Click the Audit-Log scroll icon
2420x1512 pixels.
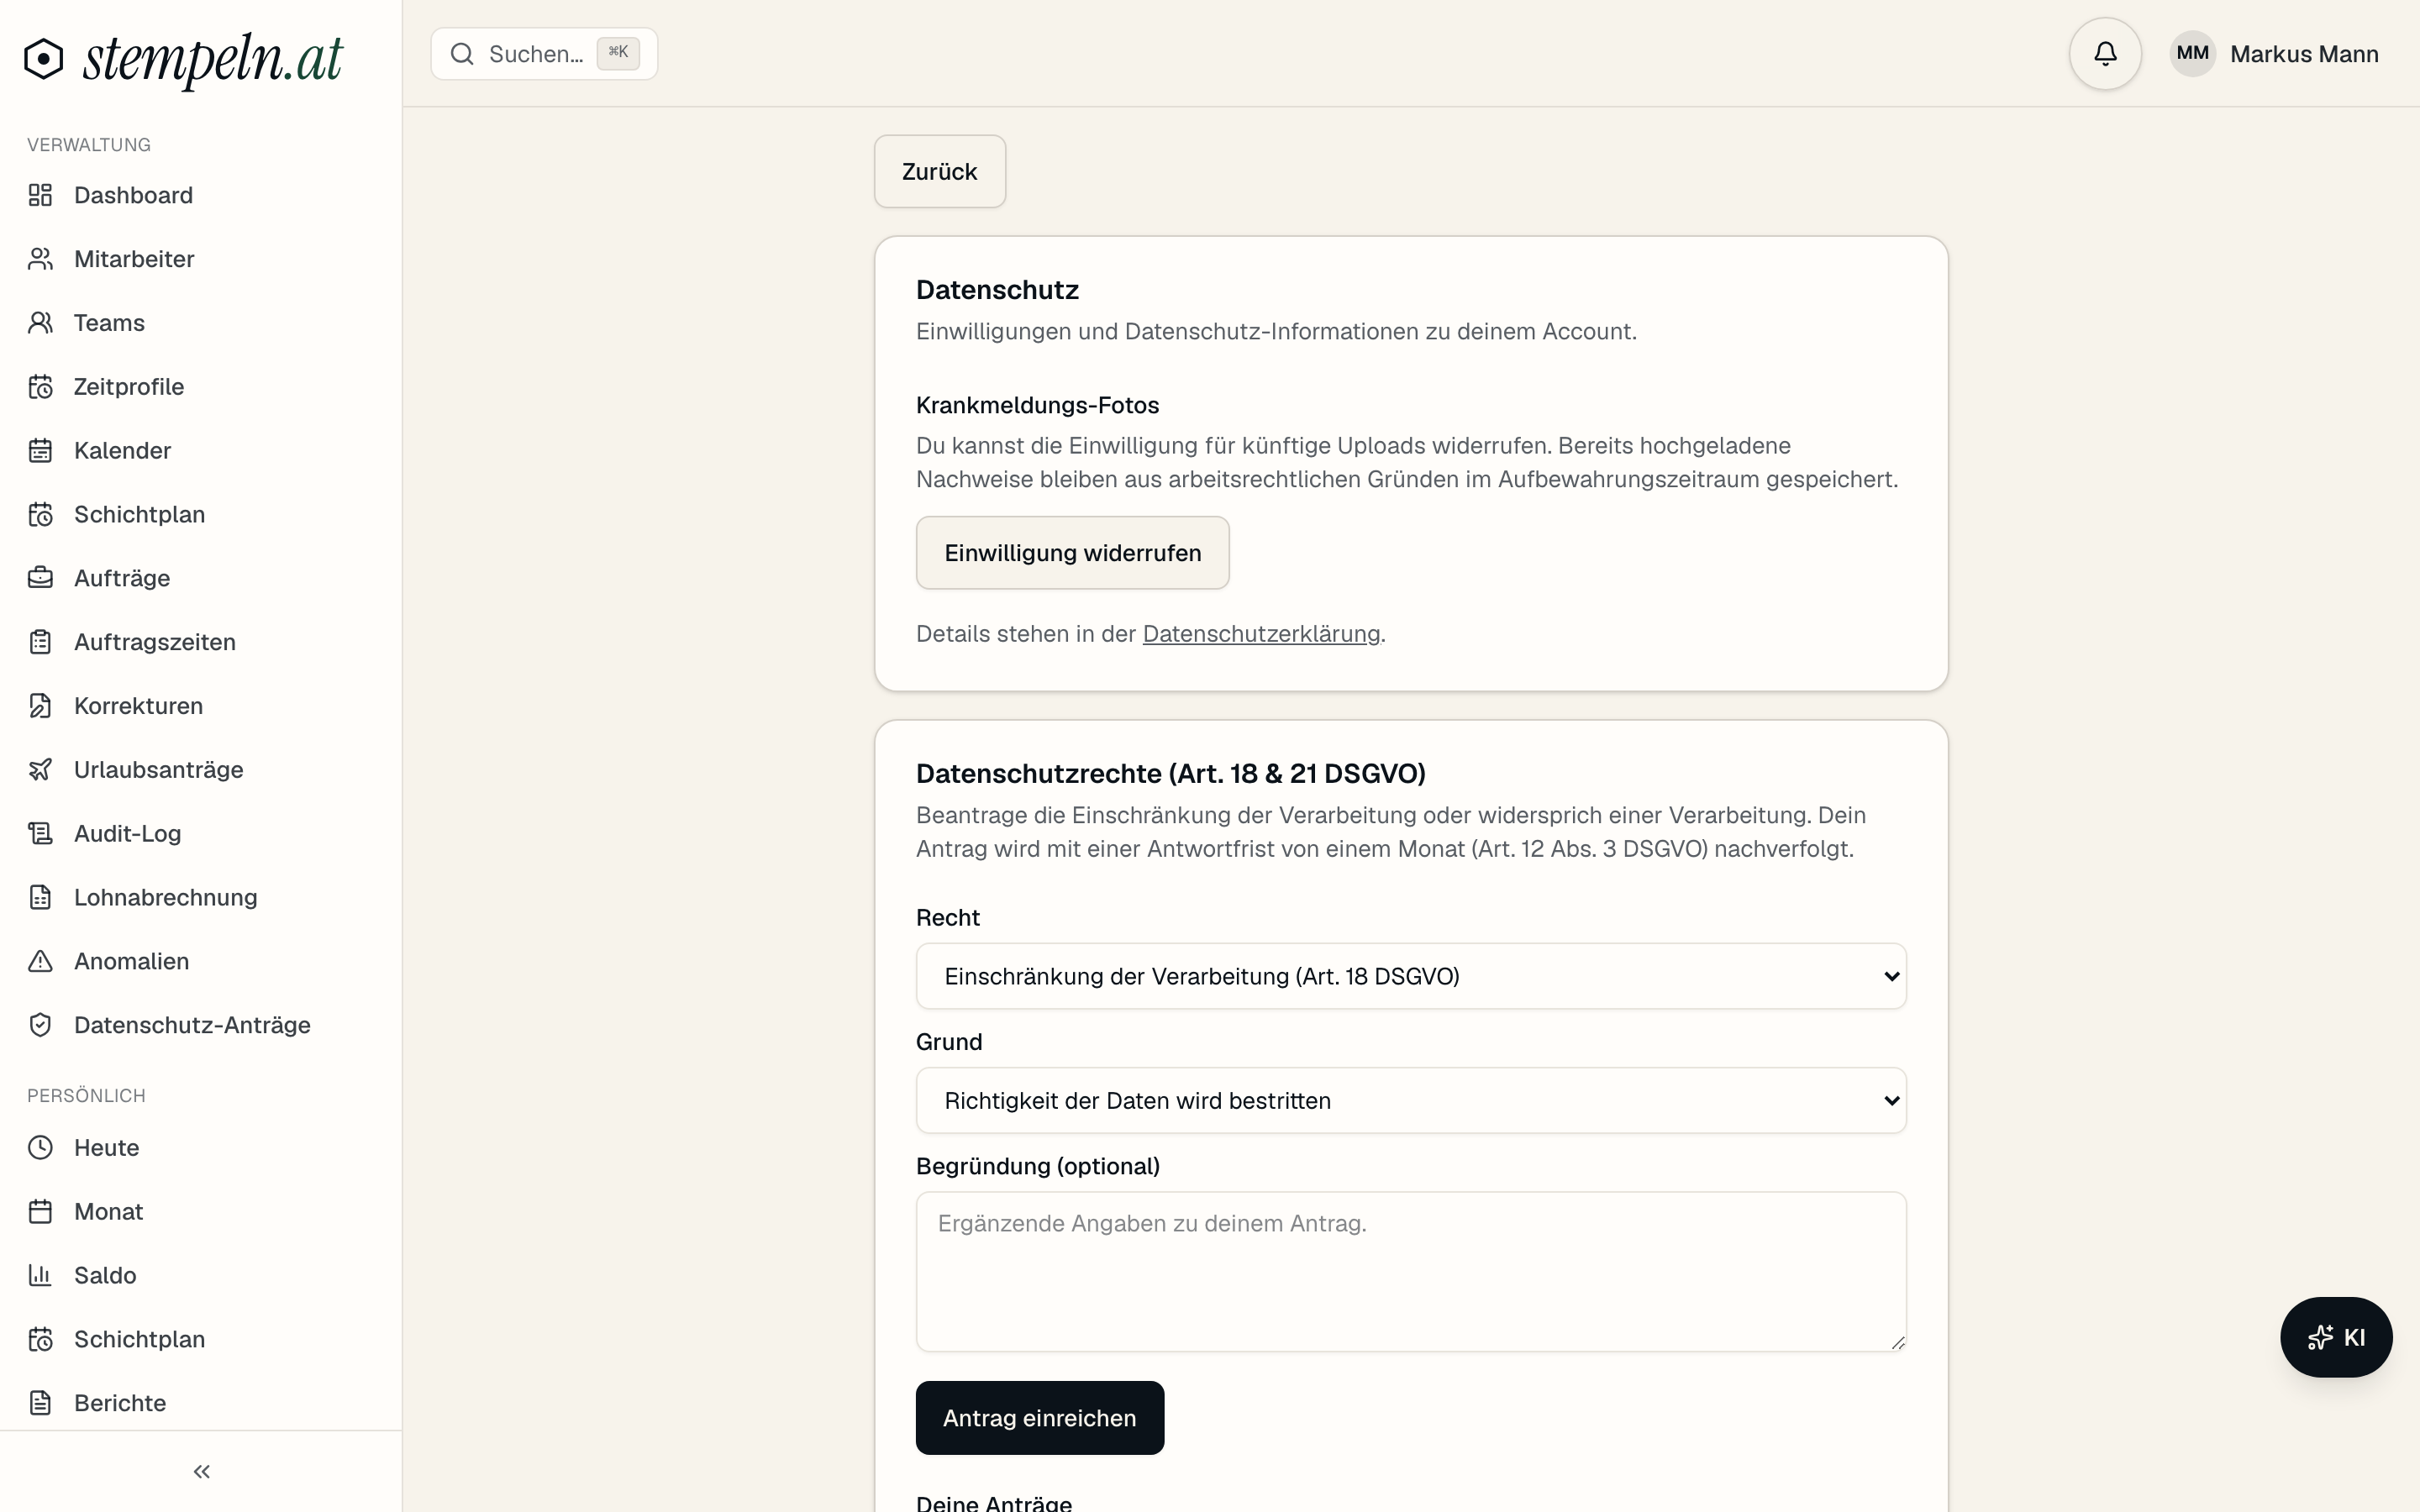point(40,834)
